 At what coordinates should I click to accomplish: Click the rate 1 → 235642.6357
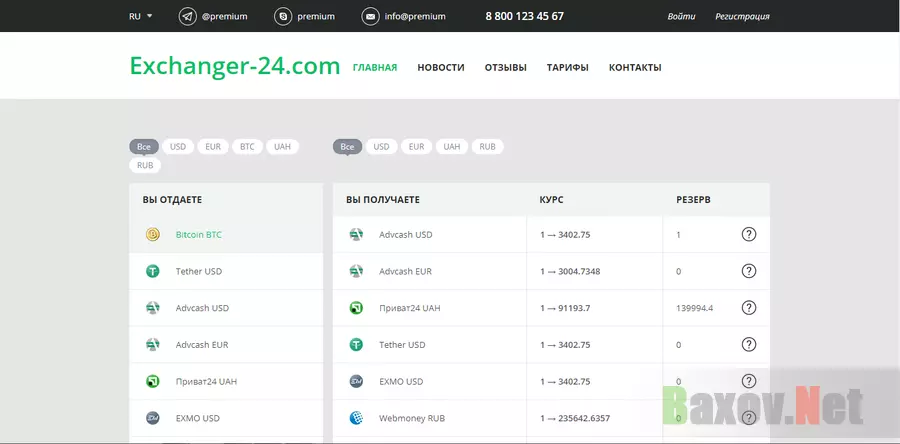[x=575, y=418]
